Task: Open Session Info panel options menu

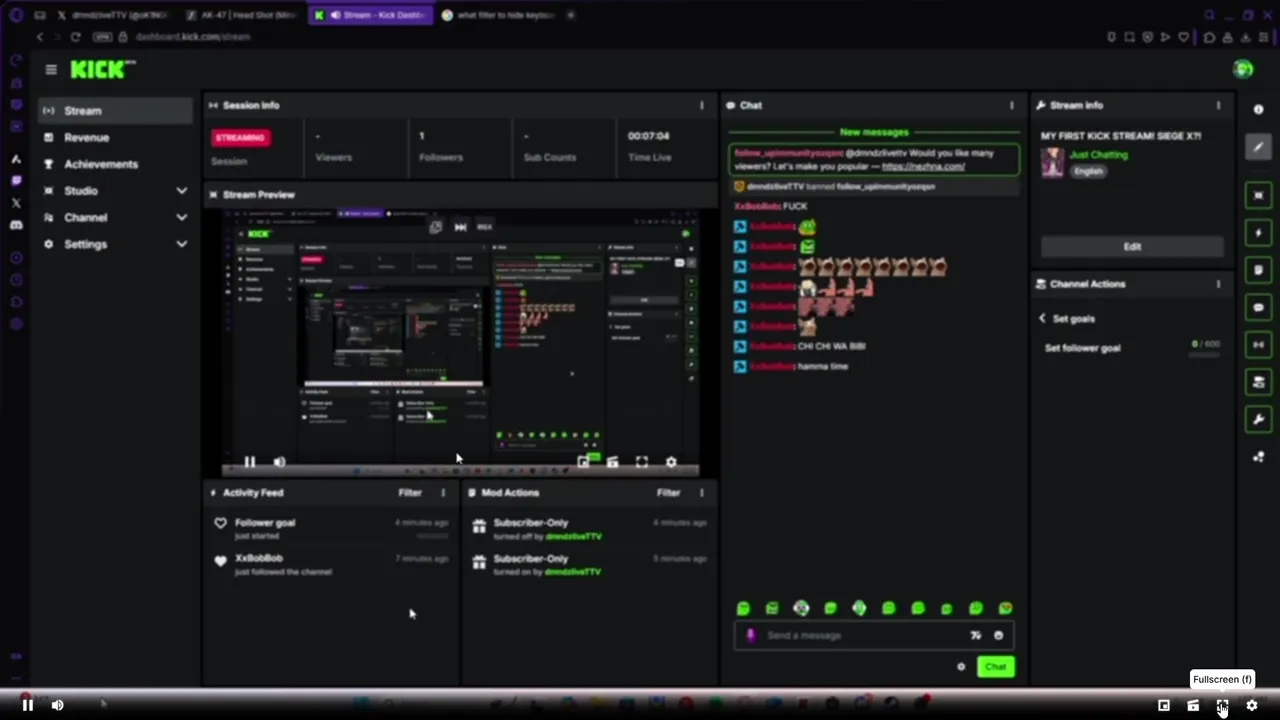Action: pos(701,105)
